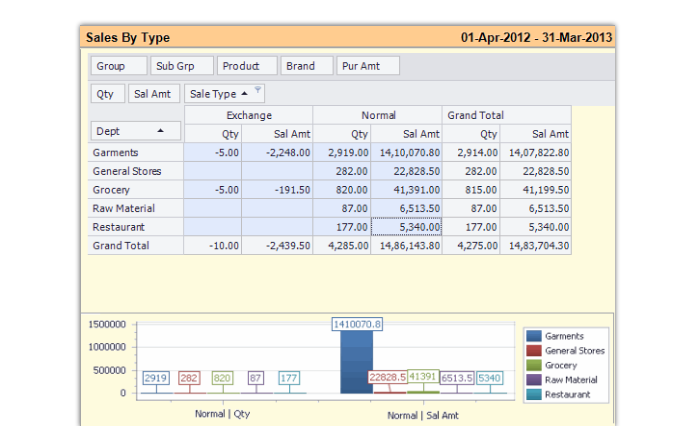
Task: Select the Sub Grp field header
Action: tap(182, 66)
